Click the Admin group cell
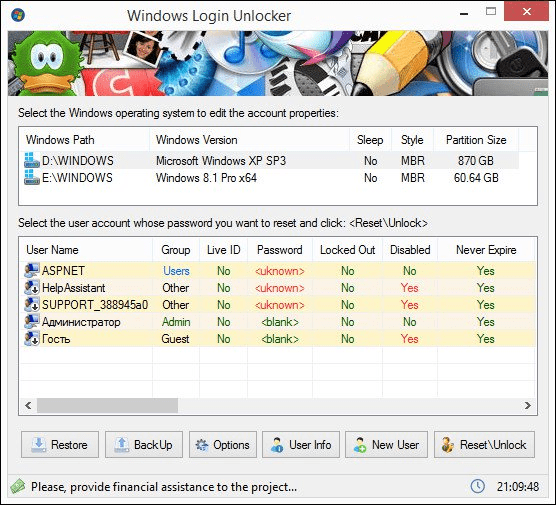556x505 pixels. 176,322
